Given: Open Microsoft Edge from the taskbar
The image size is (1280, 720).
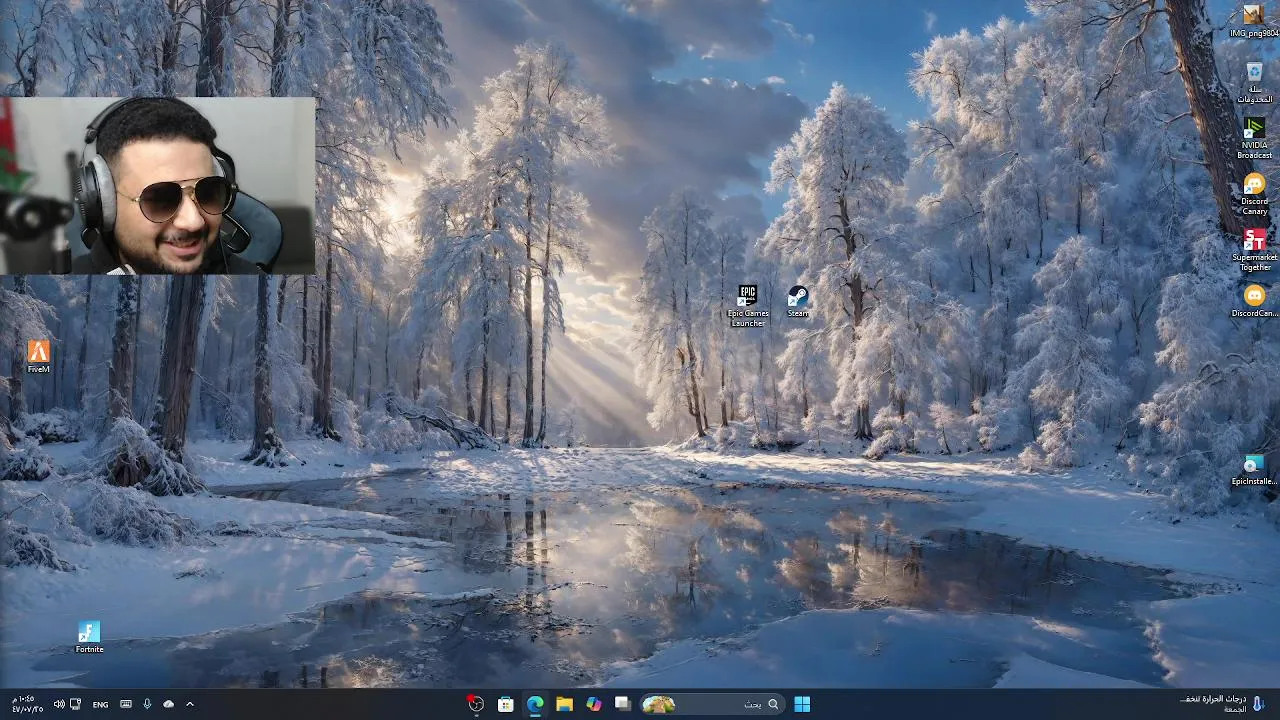Looking at the screenshot, I should pos(535,704).
